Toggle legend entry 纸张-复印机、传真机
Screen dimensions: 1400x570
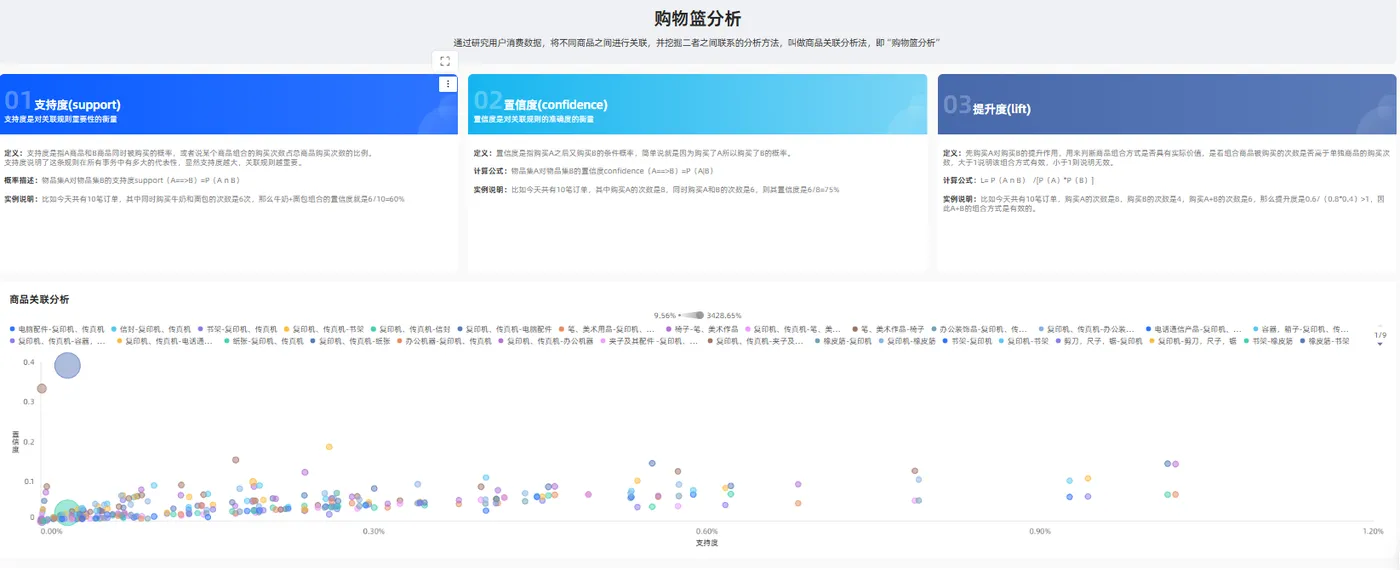pyautogui.click(x=264, y=342)
